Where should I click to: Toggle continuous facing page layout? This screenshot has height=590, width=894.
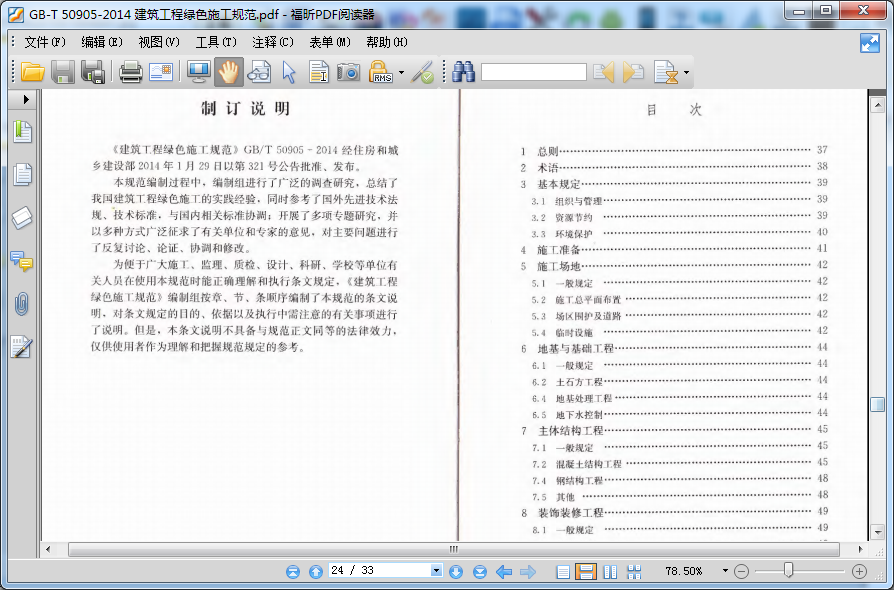633,571
